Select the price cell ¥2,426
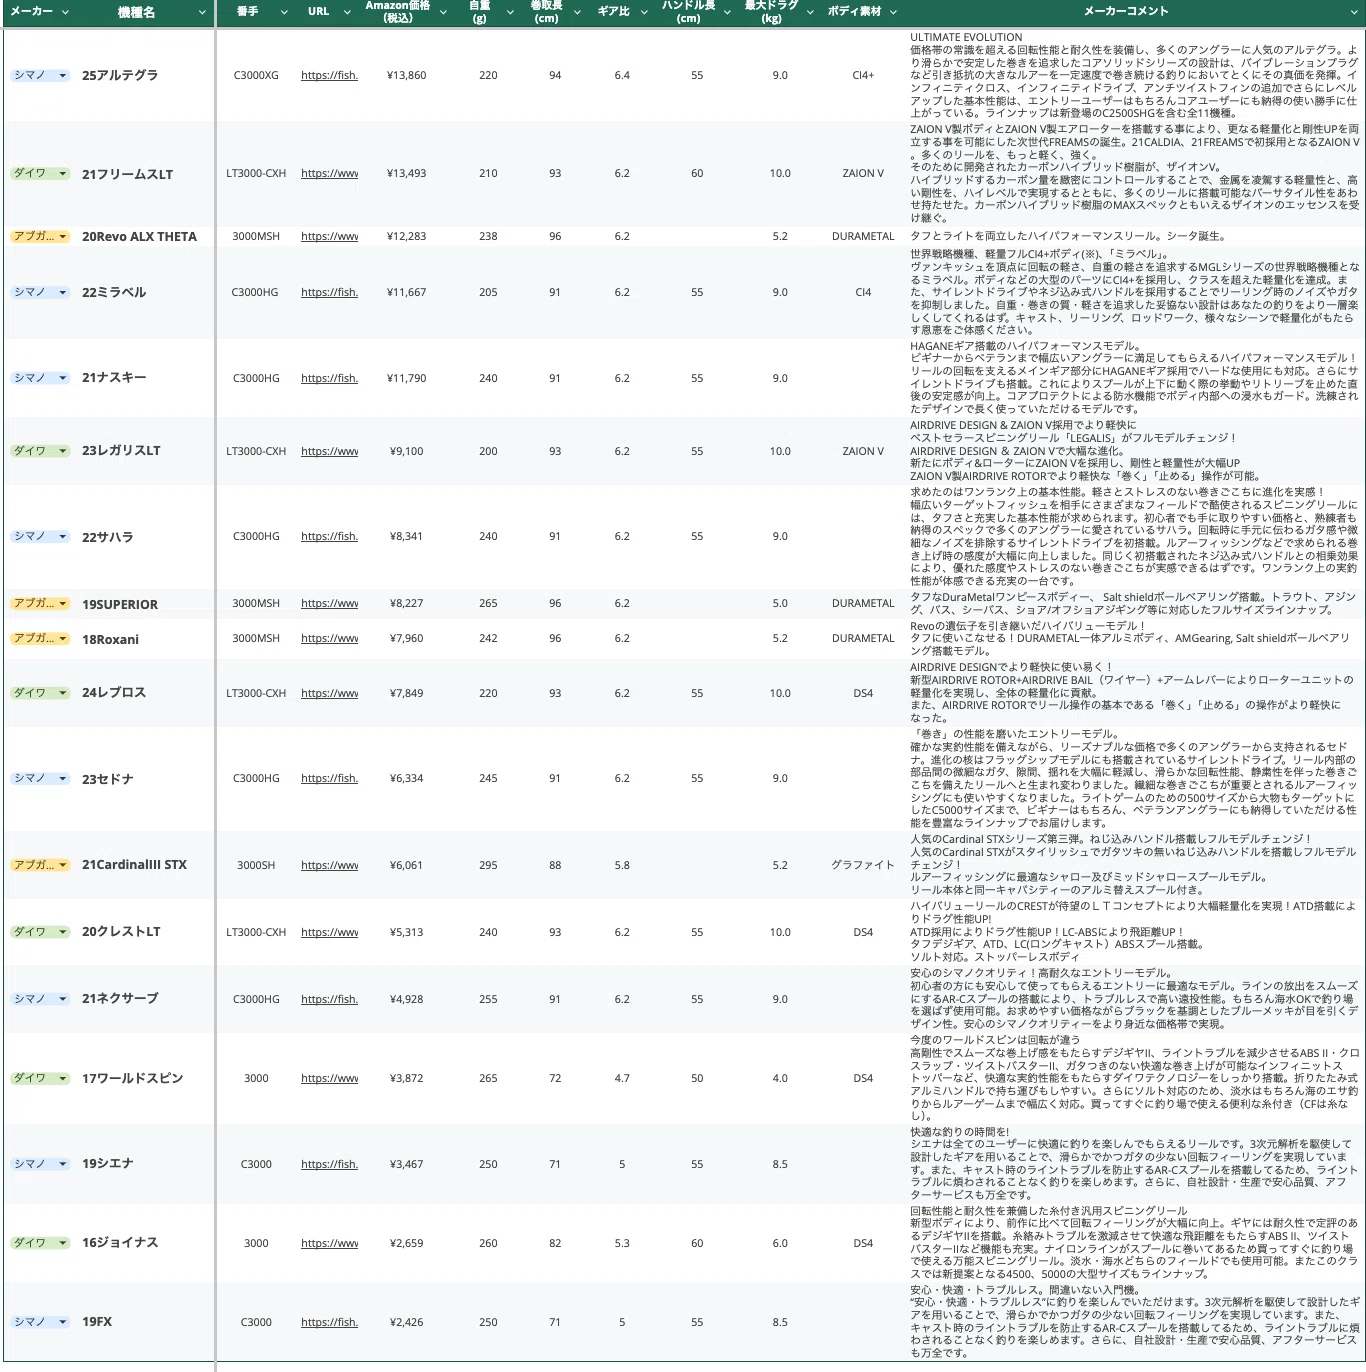The width and height of the screenshot is (1366, 1372). (x=406, y=1322)
